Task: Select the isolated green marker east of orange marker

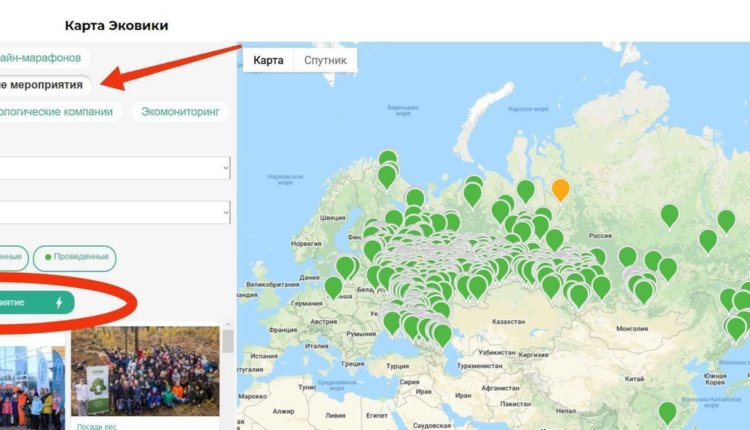Action: [669, 214]
